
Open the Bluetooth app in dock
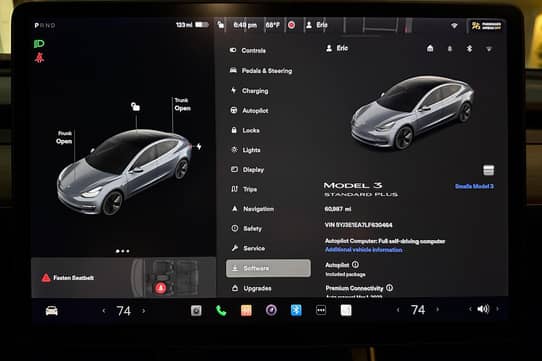click(x=296, y=310)
